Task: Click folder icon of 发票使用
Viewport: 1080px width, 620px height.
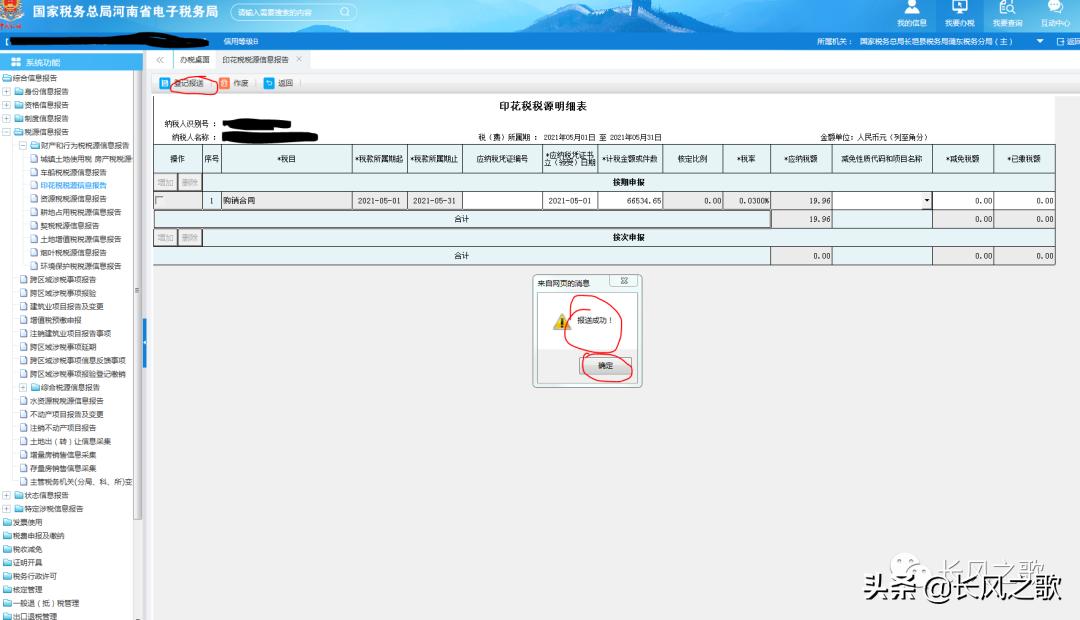Action: tap(8, 522)
